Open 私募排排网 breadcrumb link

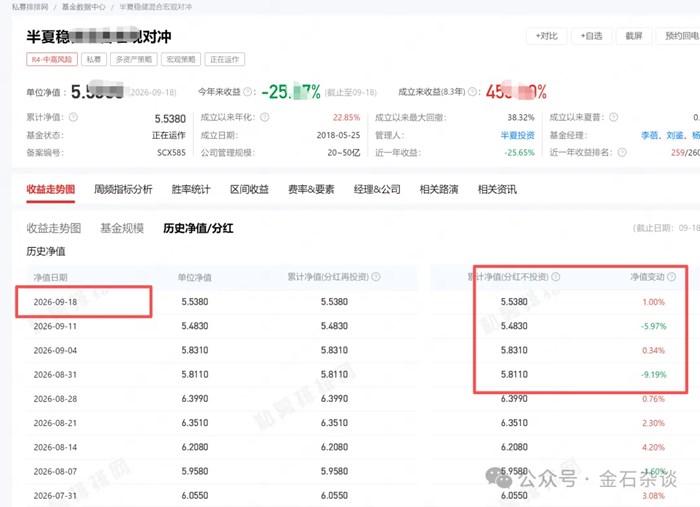(x=30, y=7)
